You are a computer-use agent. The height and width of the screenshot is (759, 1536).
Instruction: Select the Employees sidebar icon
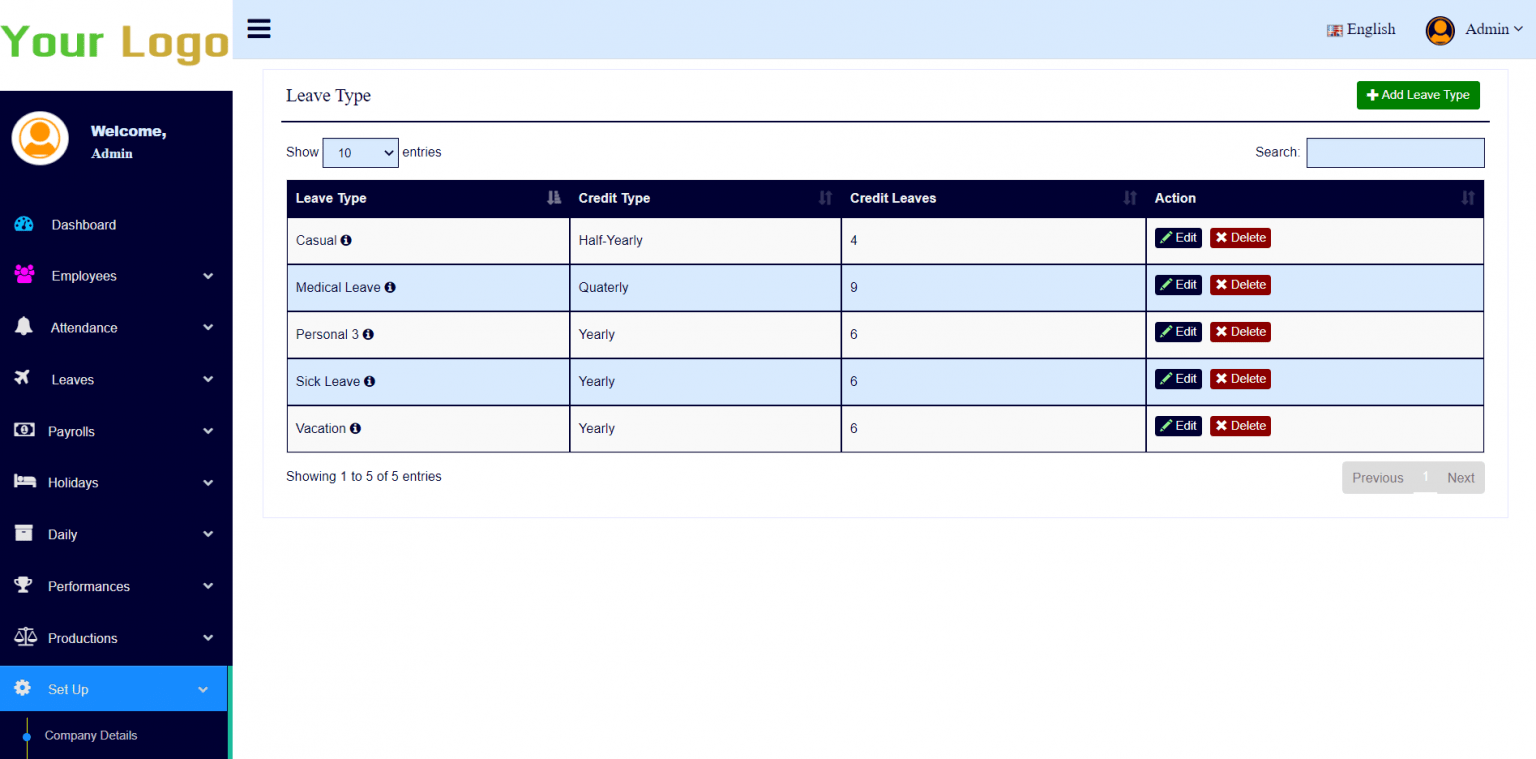pyautogui.click(x=22, y=276)
